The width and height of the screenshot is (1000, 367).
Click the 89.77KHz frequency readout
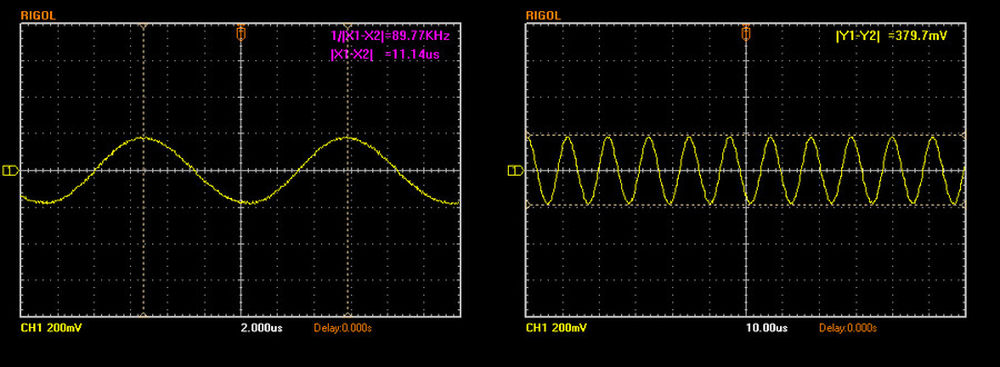[394, 36]
